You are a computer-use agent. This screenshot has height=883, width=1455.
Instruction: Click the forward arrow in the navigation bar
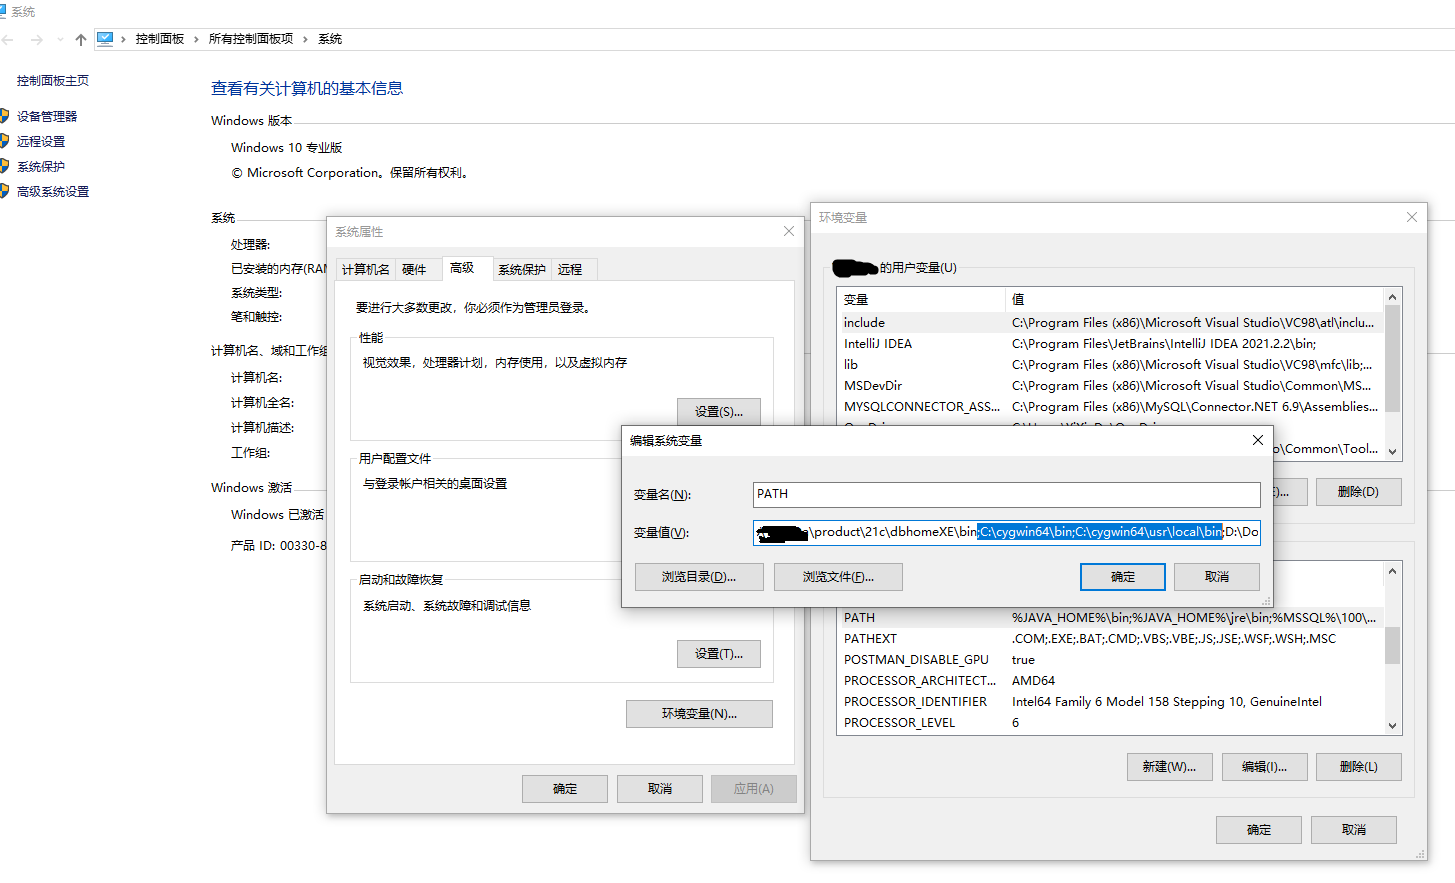coord(36,40)
